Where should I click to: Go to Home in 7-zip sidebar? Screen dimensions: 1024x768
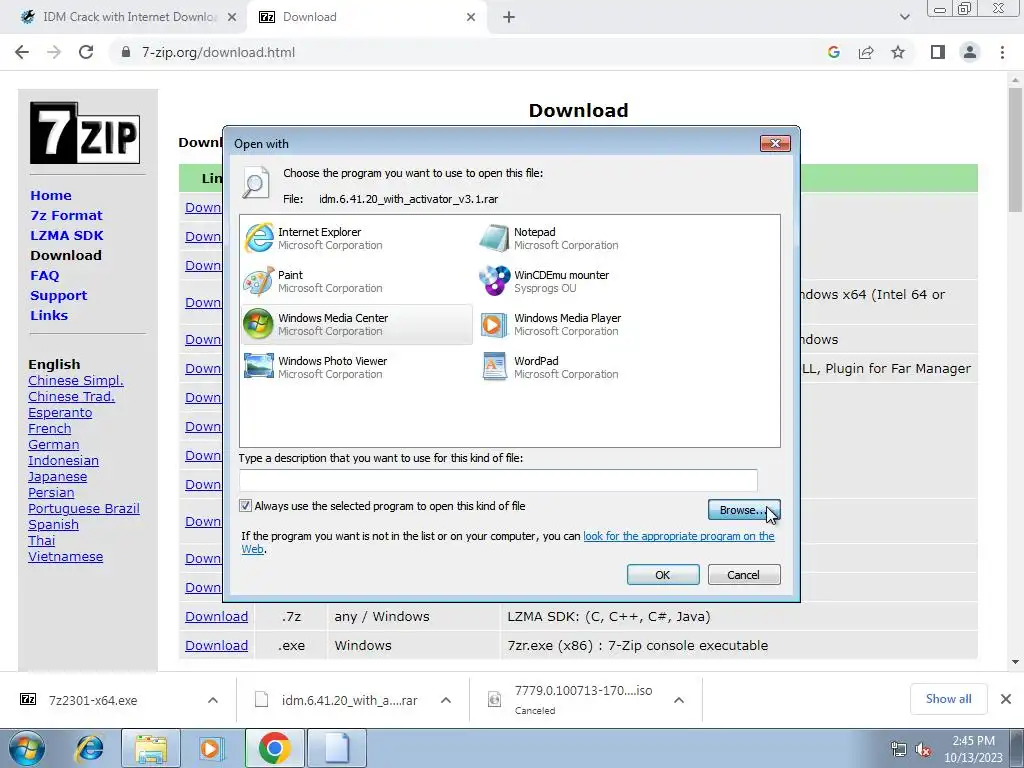pos(51,195)
